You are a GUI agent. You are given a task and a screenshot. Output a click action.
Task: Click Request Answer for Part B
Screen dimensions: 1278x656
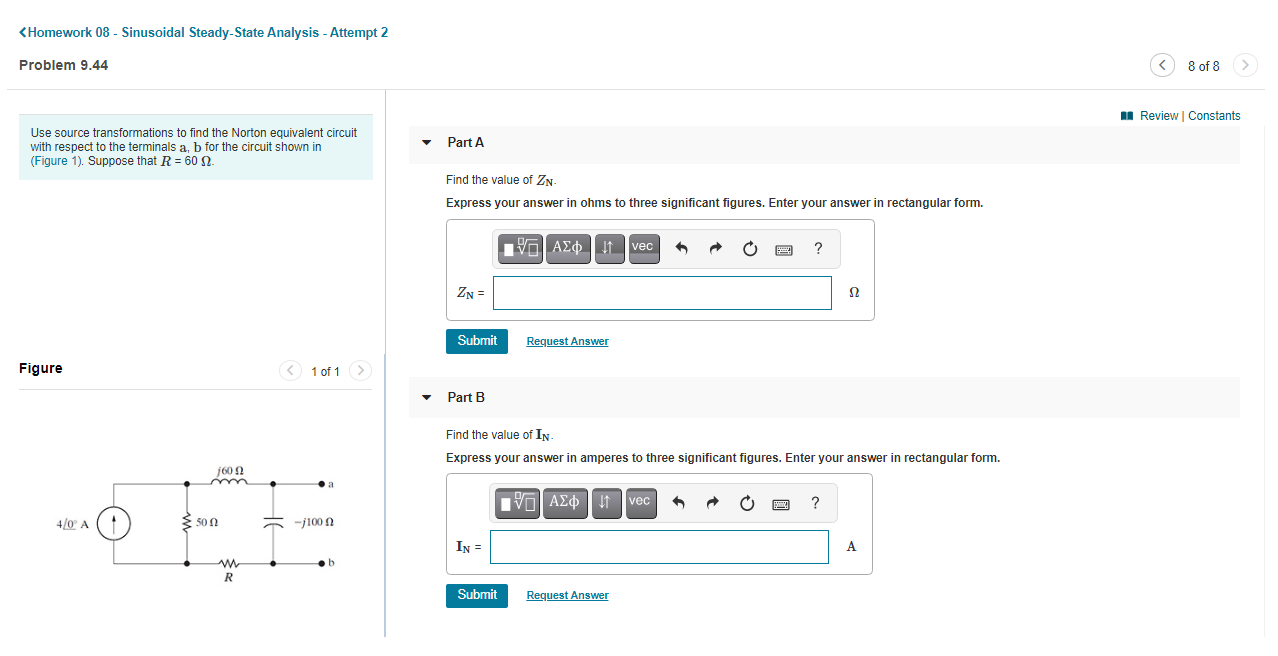(567, 595)
